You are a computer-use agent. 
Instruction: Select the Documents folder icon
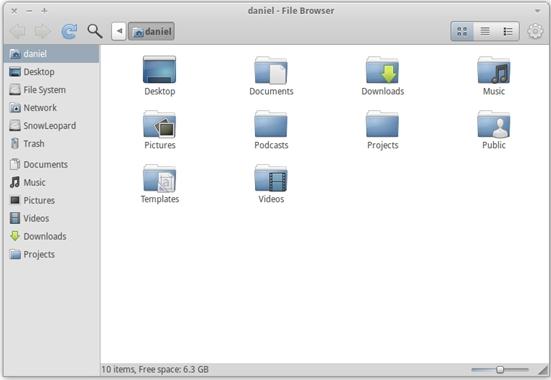coord(271,70)
